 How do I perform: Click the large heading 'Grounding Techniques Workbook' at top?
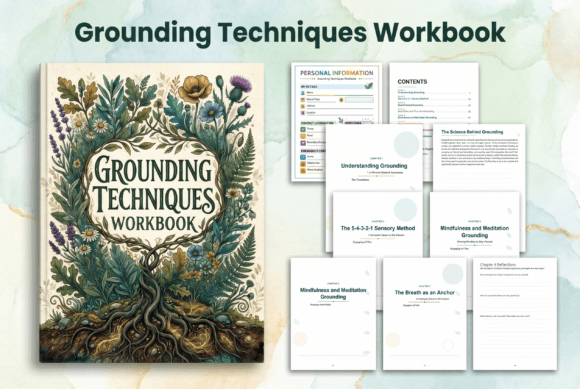point(290,33)
